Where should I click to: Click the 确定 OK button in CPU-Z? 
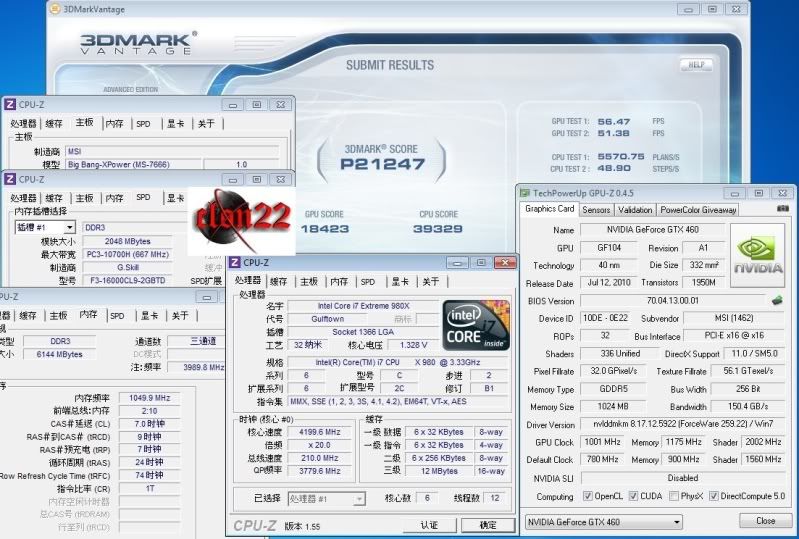[x=488, y=525]
